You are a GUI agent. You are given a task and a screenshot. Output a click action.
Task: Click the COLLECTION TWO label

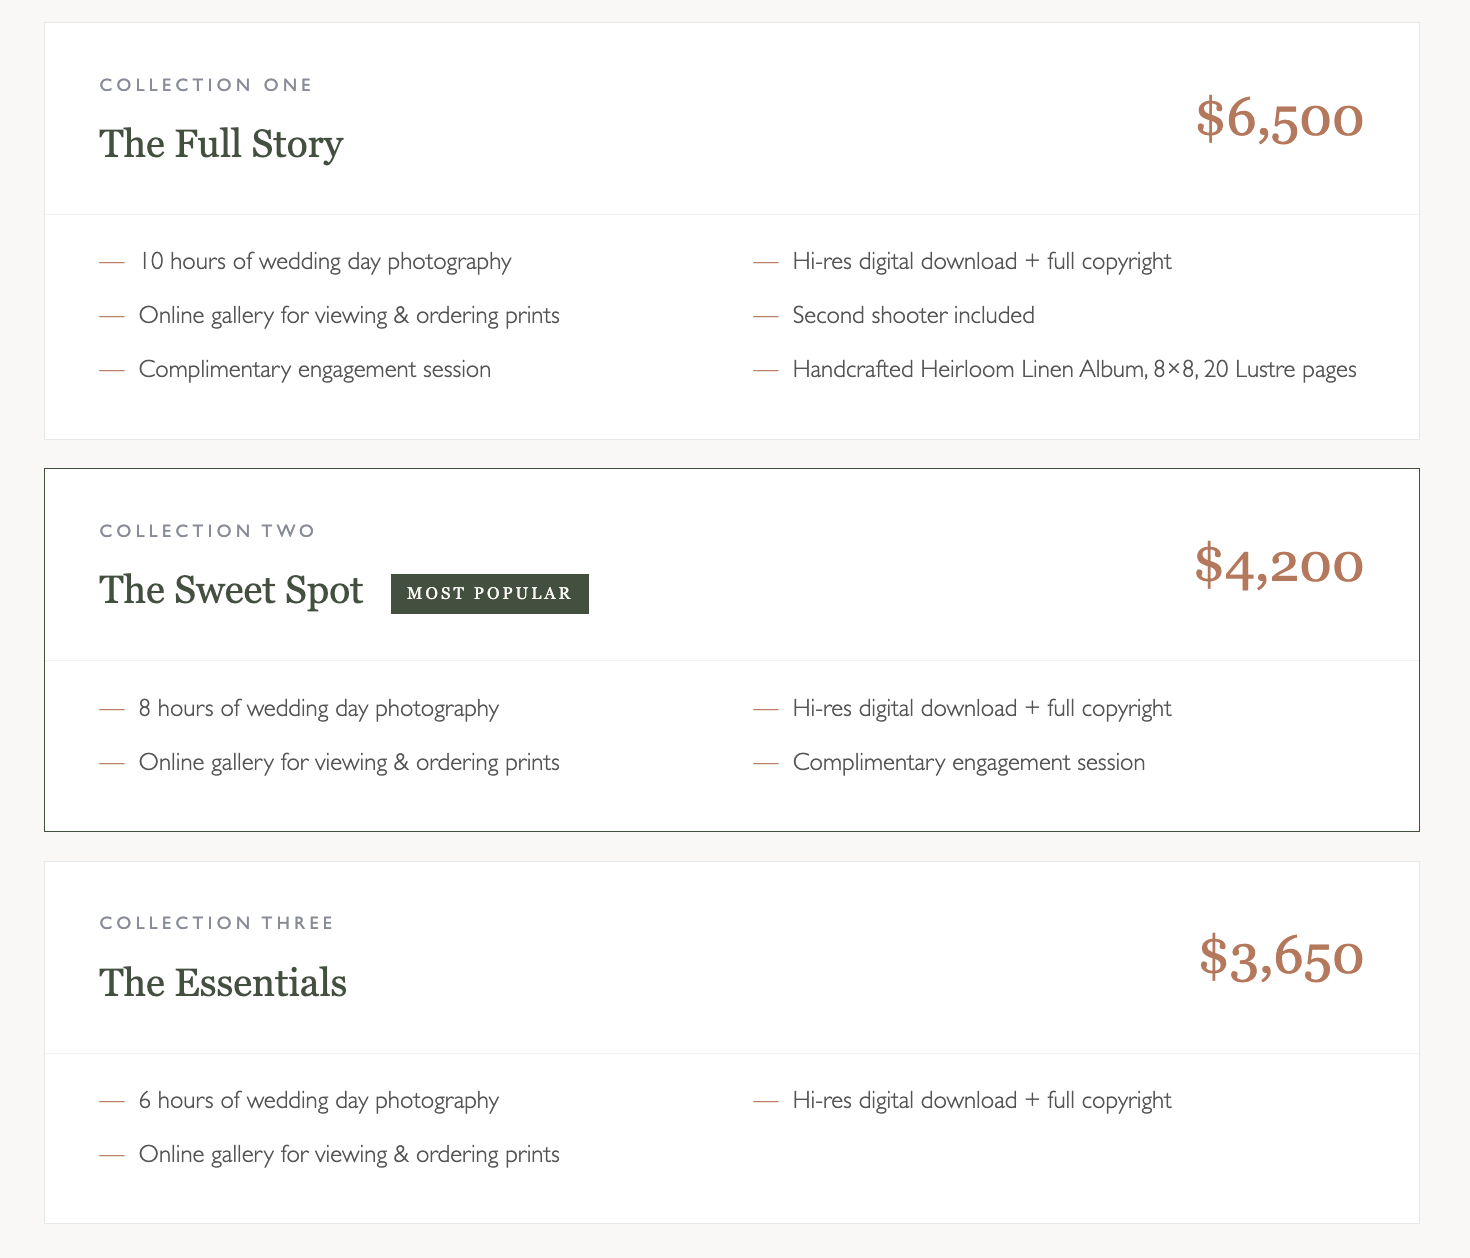(208, 531)
